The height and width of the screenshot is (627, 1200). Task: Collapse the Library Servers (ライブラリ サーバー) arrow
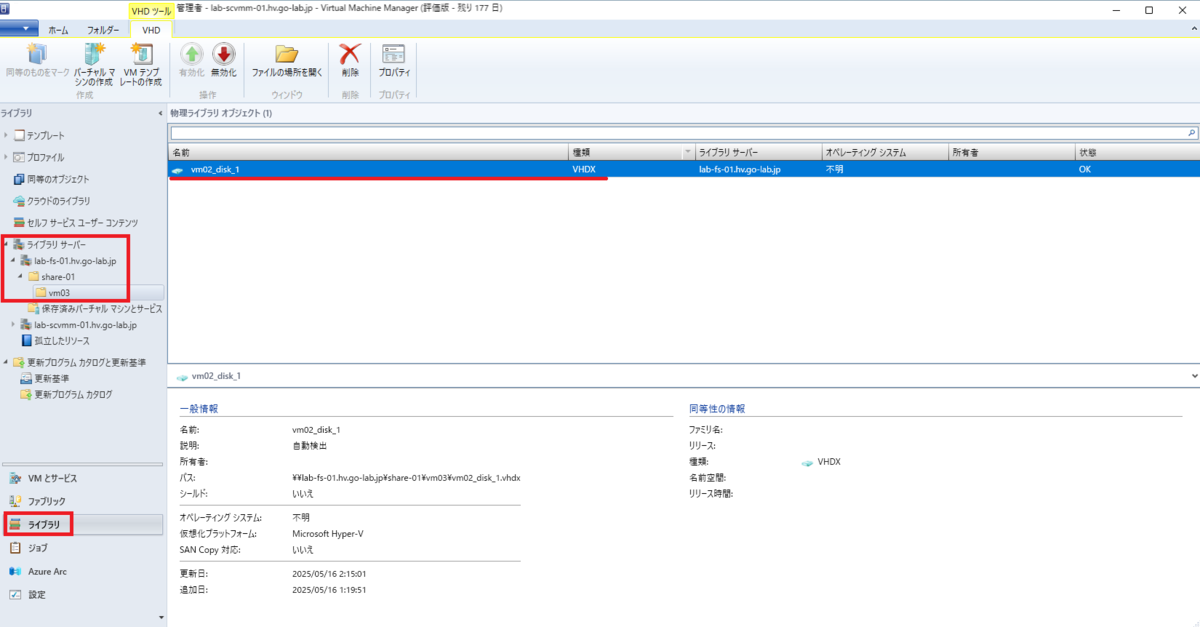point(6,245)
